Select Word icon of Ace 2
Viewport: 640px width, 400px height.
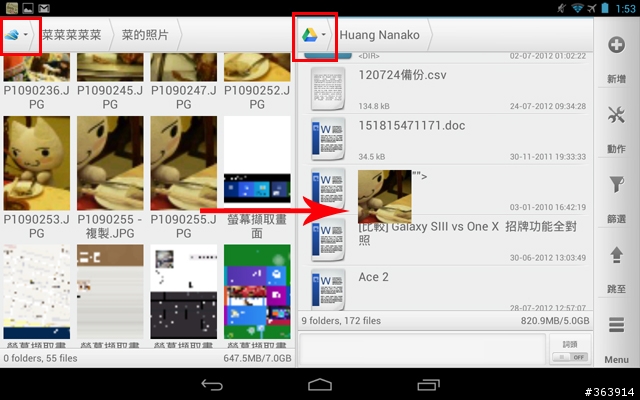(328, 290)
